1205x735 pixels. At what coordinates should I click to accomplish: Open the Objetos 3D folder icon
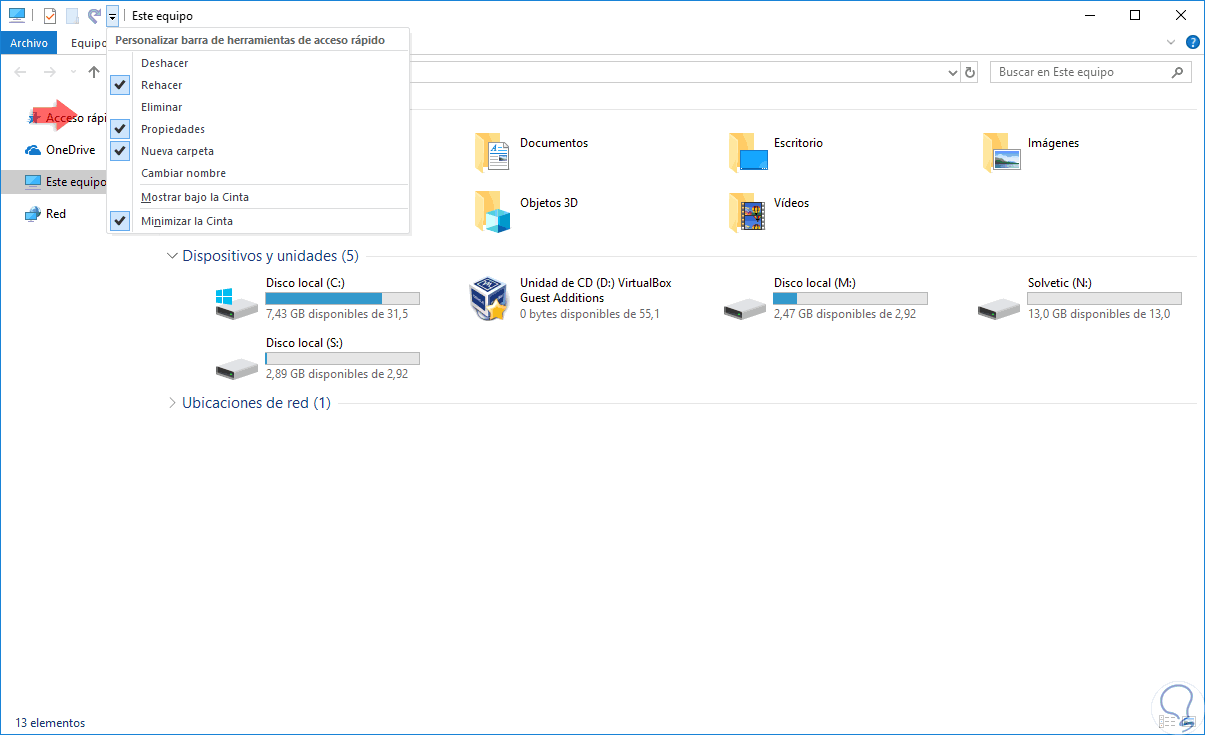tap(494, 212)
